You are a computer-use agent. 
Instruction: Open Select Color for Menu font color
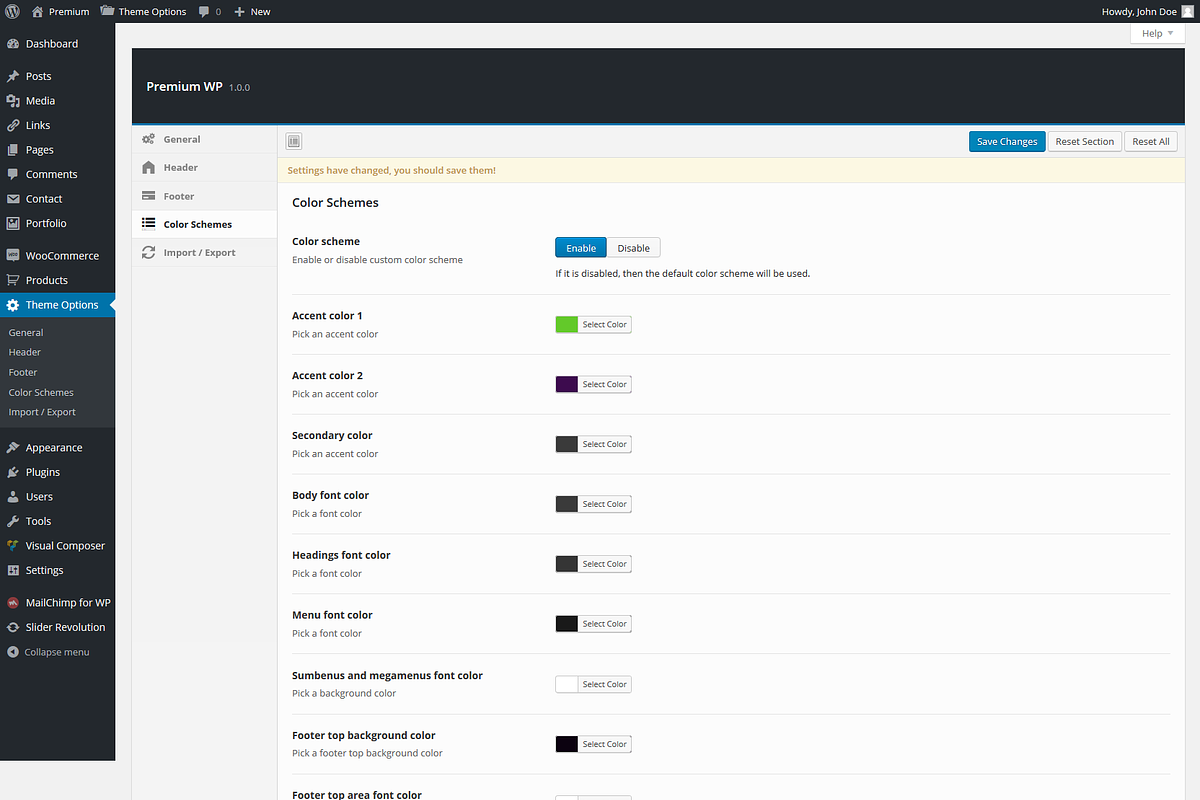(x=605, y=624)
